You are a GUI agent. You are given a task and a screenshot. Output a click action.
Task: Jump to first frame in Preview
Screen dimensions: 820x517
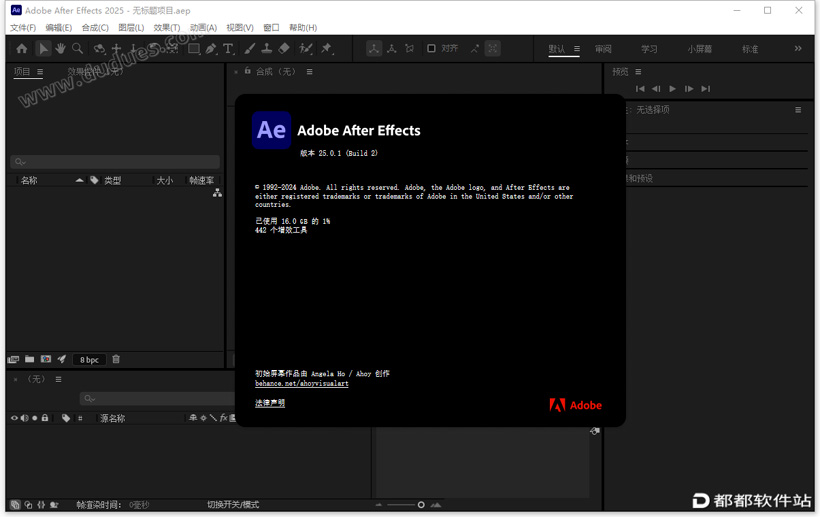pos(640,89)
